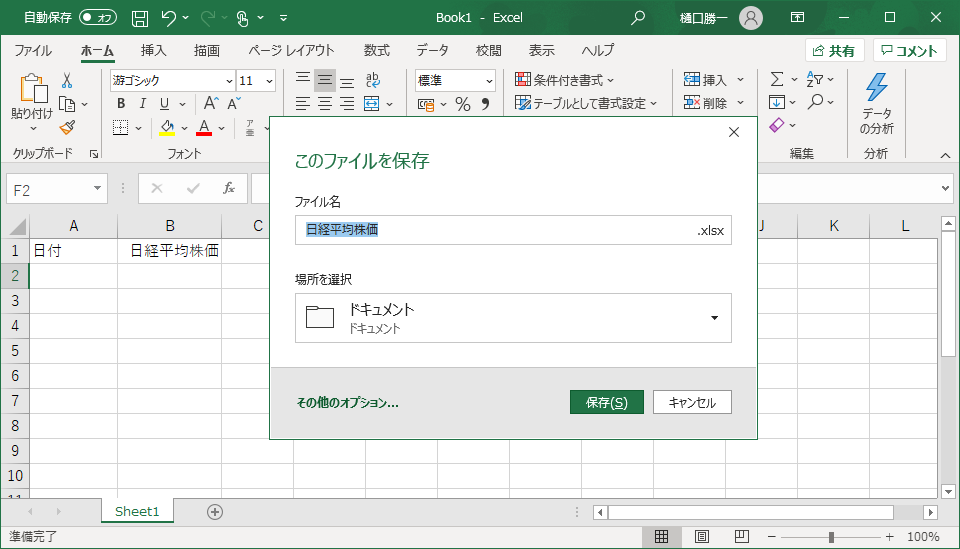
Task: Cut selection with scissors icon
Action: 67,80
